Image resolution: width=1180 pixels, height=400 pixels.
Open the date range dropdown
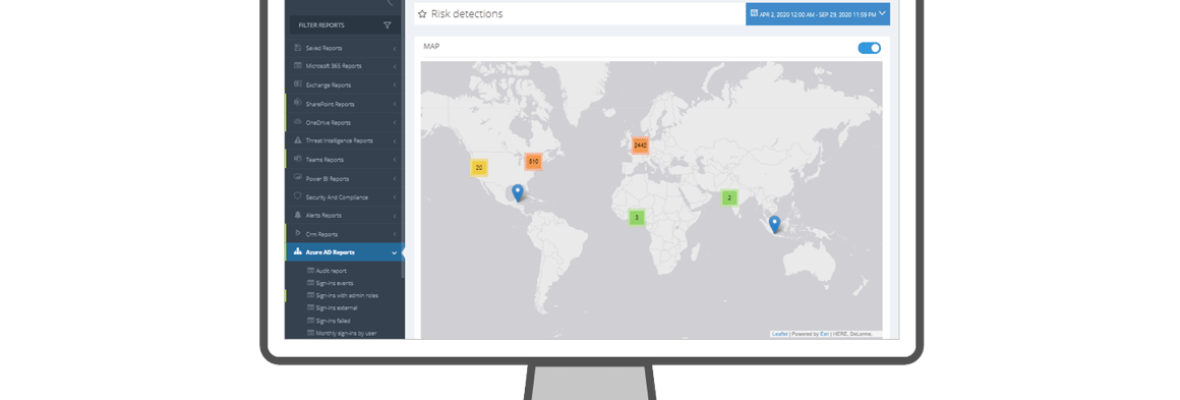[817, 14]
